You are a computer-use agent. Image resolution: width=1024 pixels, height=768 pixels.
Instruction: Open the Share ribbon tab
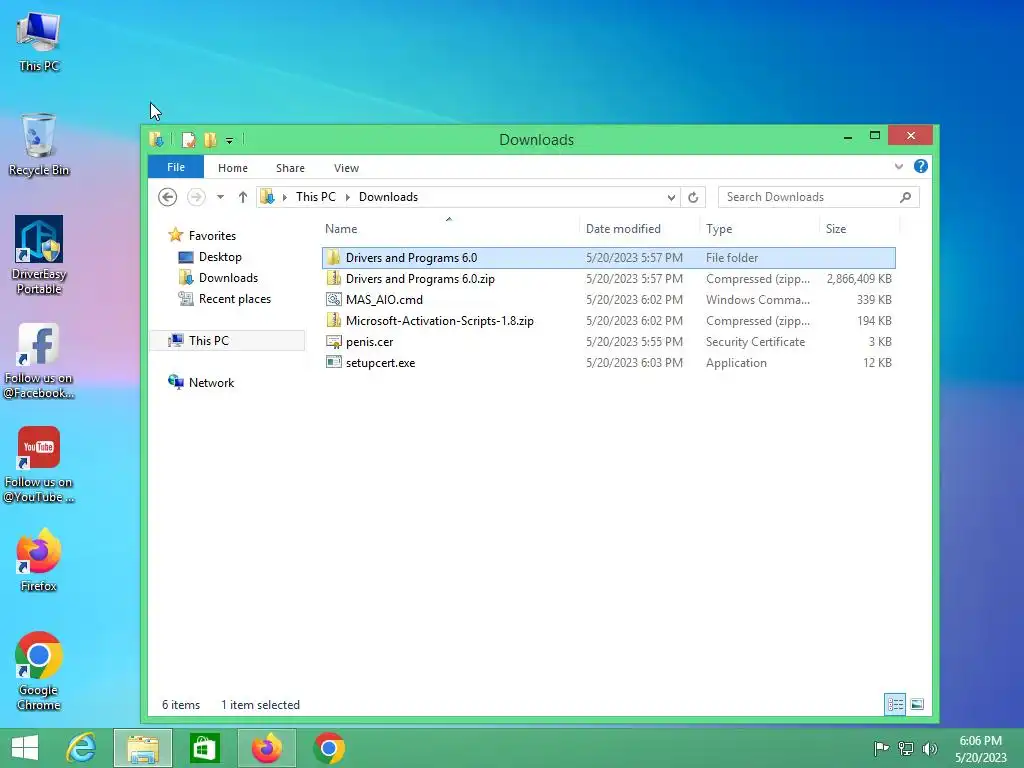(x=290, y=168)
